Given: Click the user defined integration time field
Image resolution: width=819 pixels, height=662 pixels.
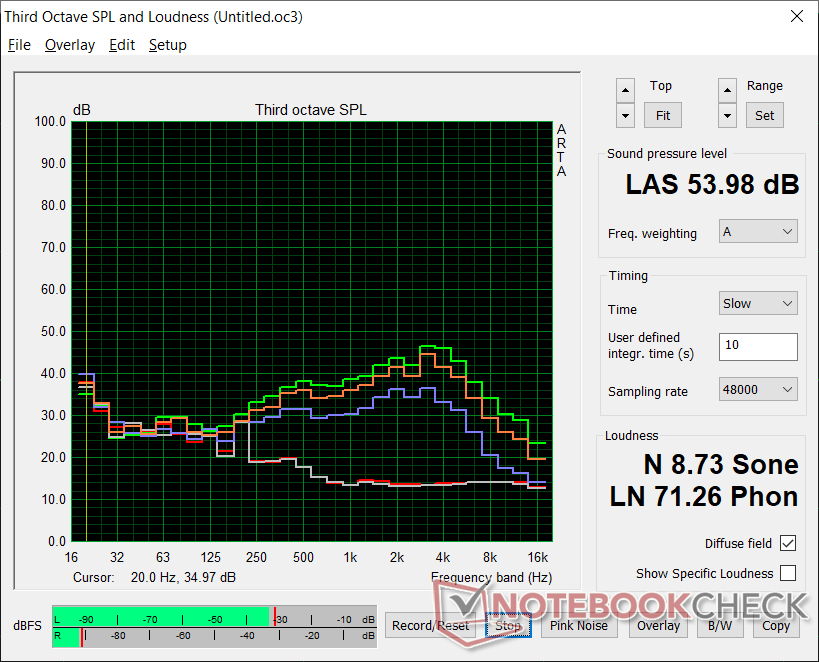Looking at the screenshot, I should (758, 346).
